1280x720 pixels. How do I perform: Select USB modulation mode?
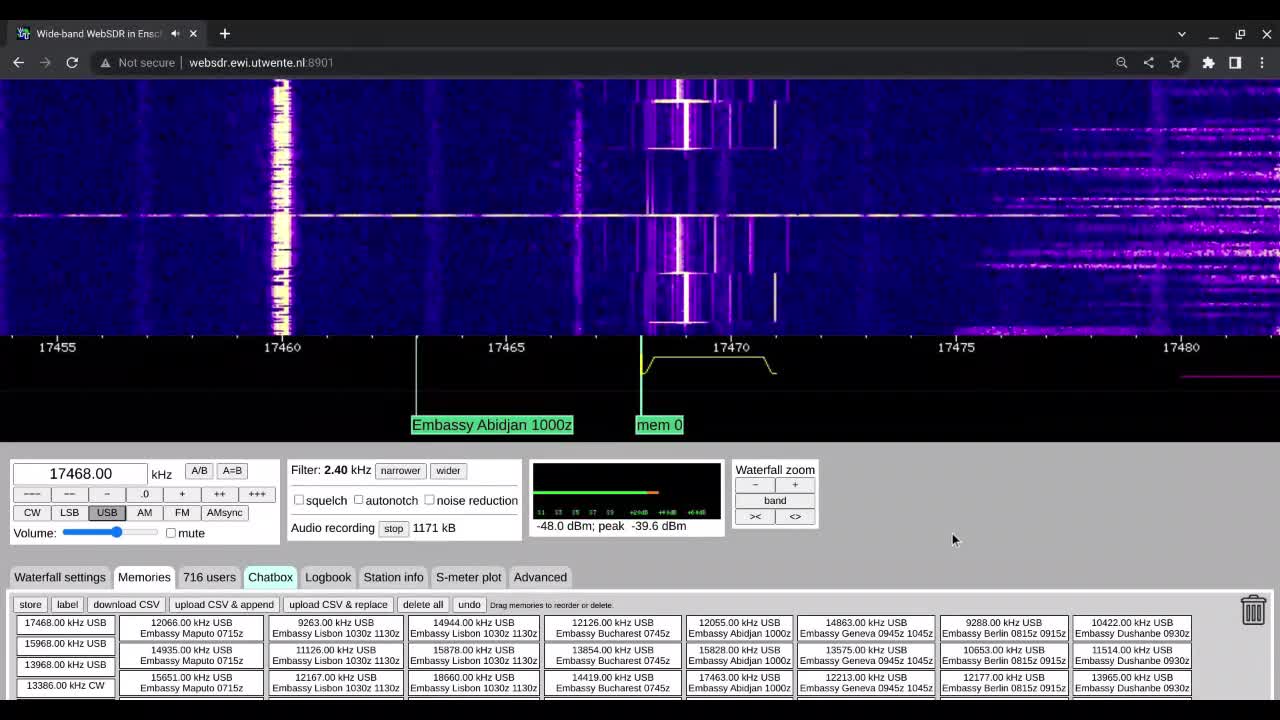pos(106,513)
